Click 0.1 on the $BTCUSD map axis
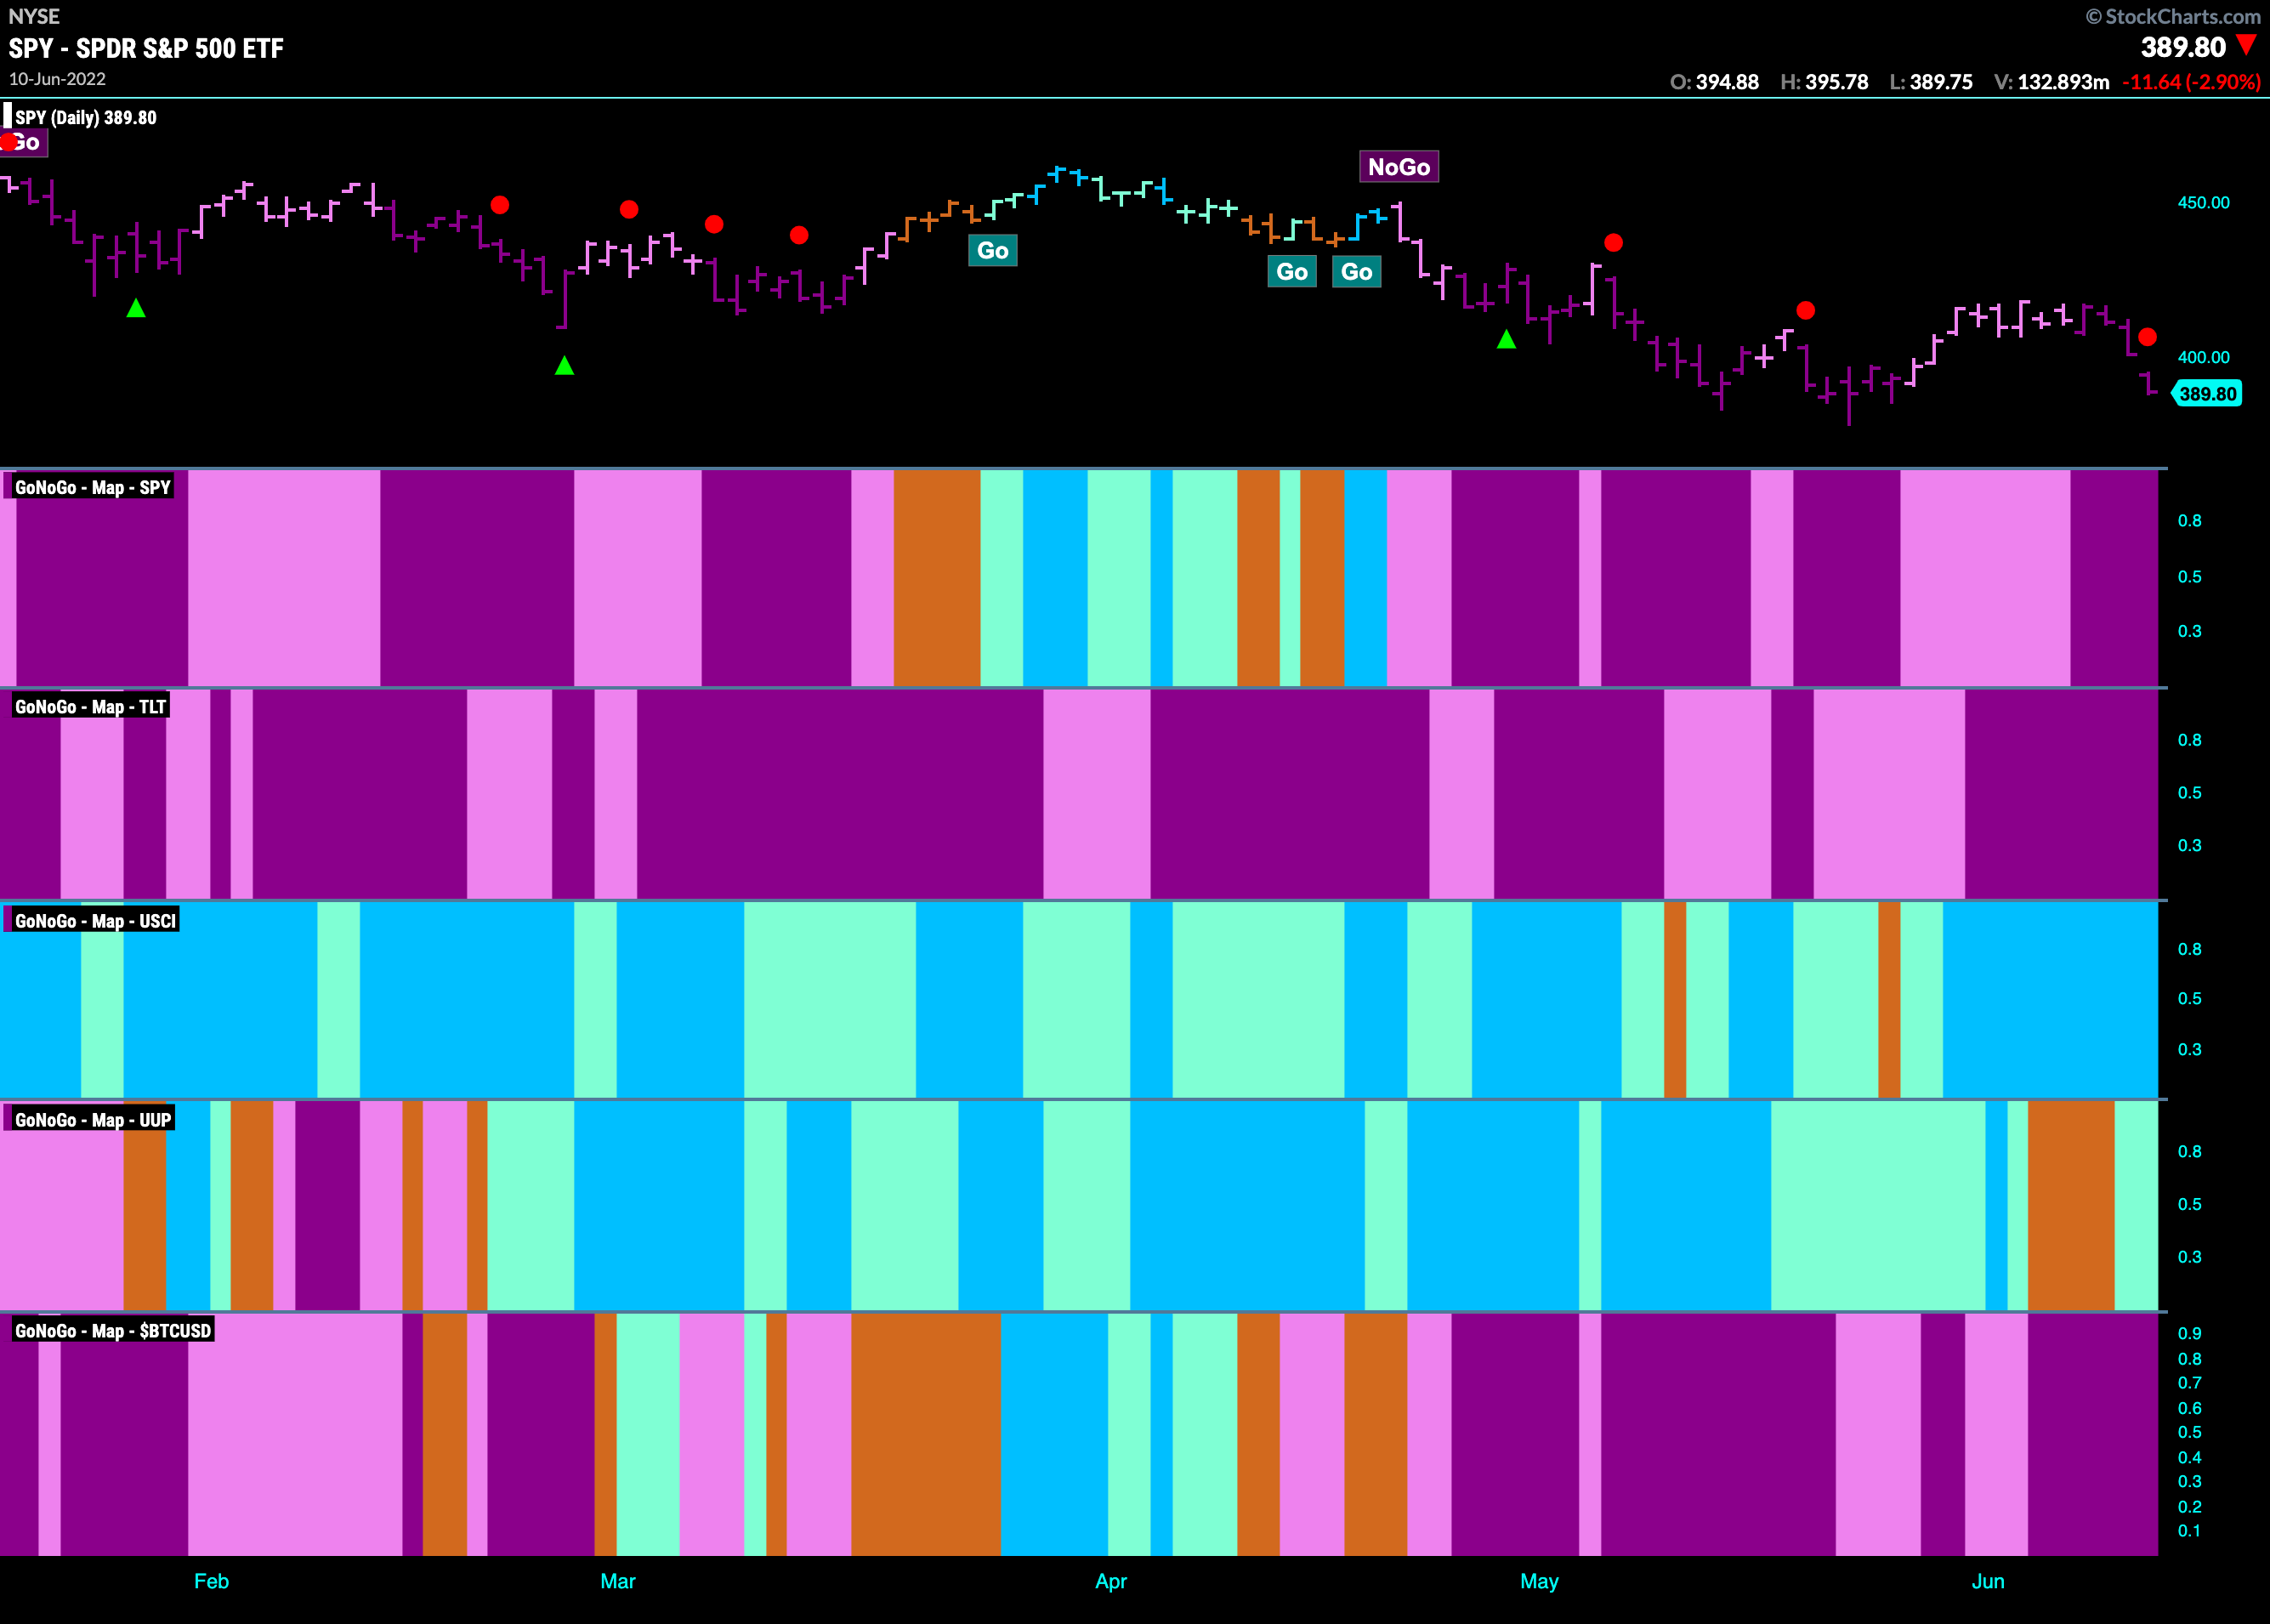This screenshot has width=2270, height=1624. pos(2189,1530)
